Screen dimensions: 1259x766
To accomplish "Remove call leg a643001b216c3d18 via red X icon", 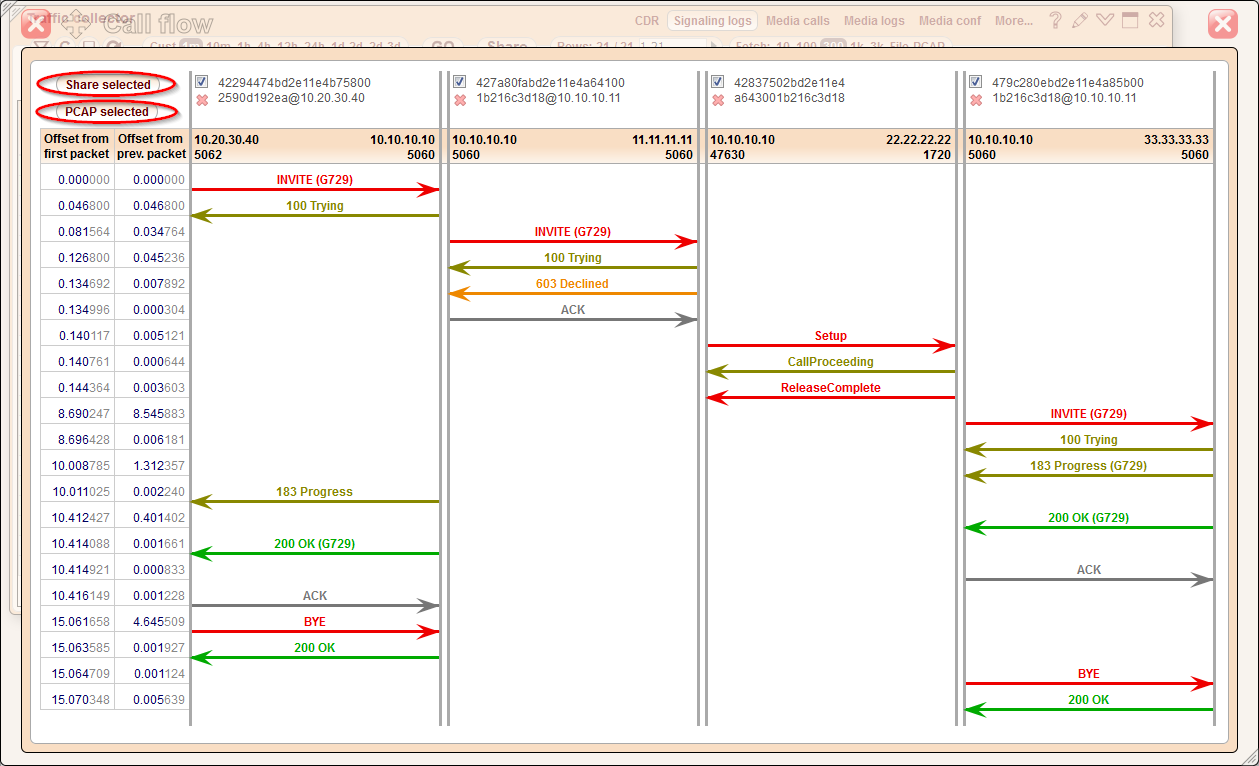I will tap(717, 98).
